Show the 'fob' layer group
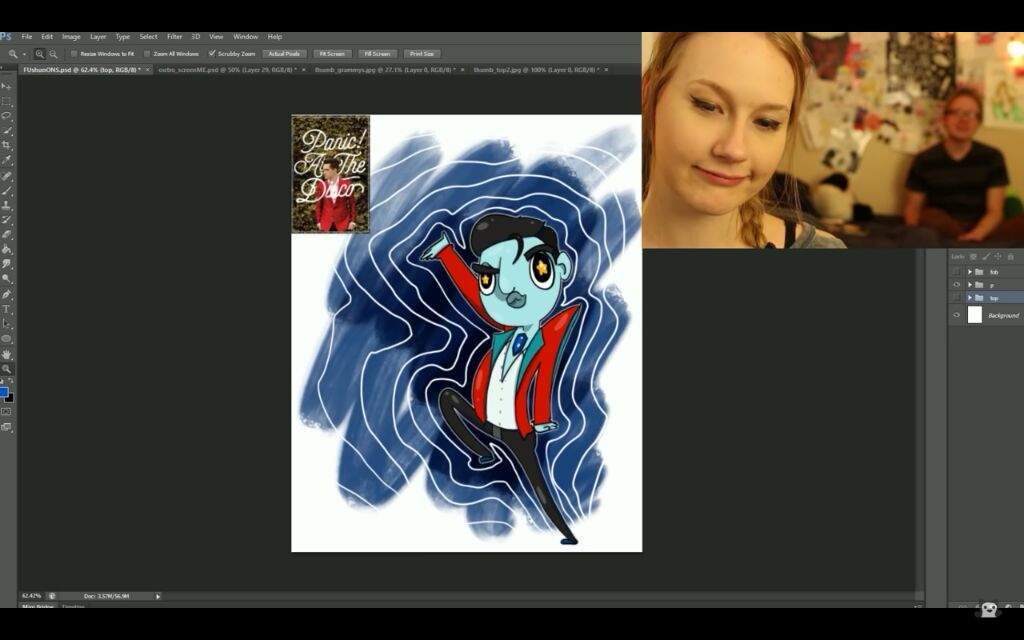 click(957, 272)
